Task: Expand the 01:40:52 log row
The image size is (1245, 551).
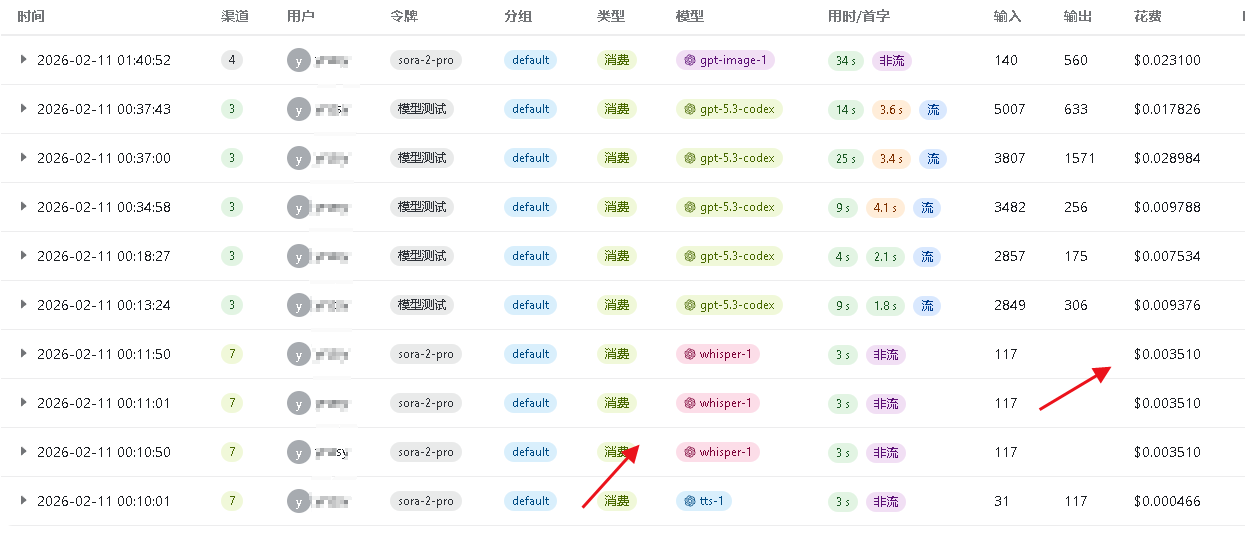Action: pos(24,60)
